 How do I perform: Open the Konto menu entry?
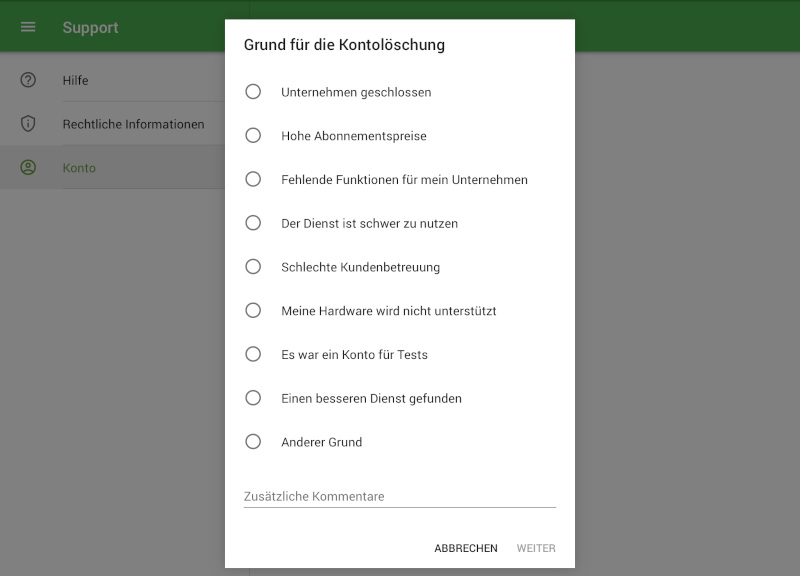click(112, 167)
